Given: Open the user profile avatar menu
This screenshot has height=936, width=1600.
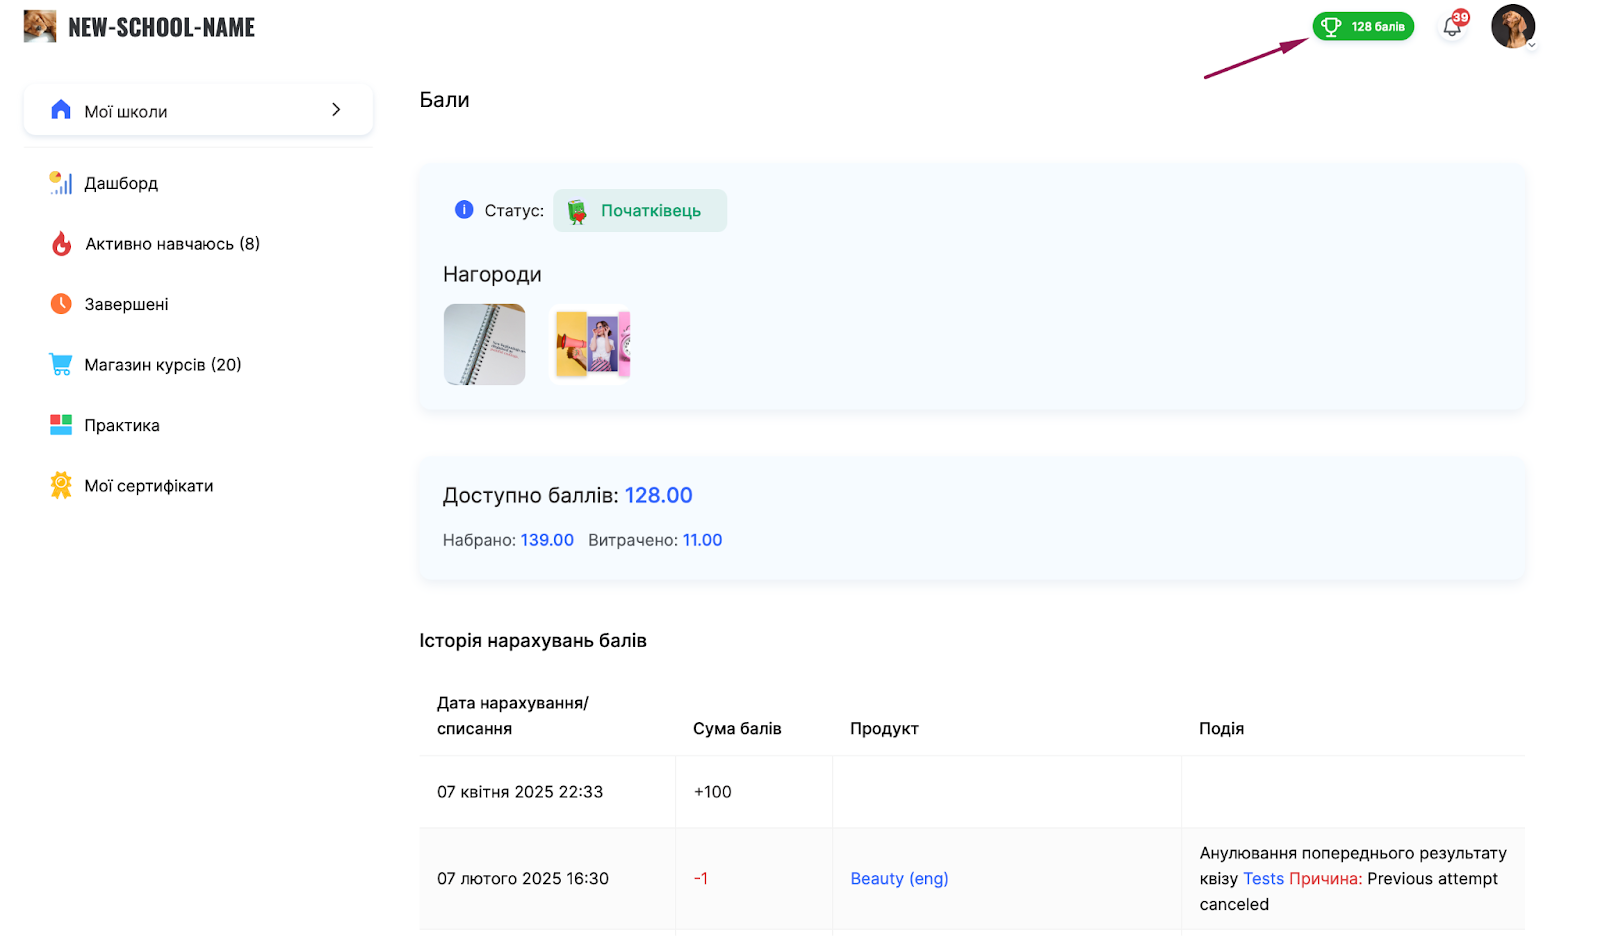Looking at the screenshot, I should (1512, 26).
